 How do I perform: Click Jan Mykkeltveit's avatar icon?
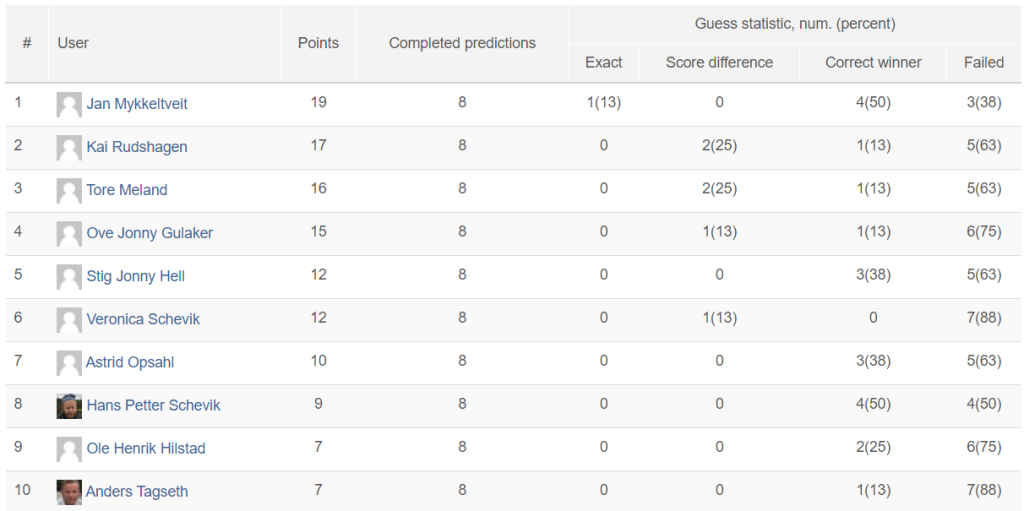[x=69, y=105]
